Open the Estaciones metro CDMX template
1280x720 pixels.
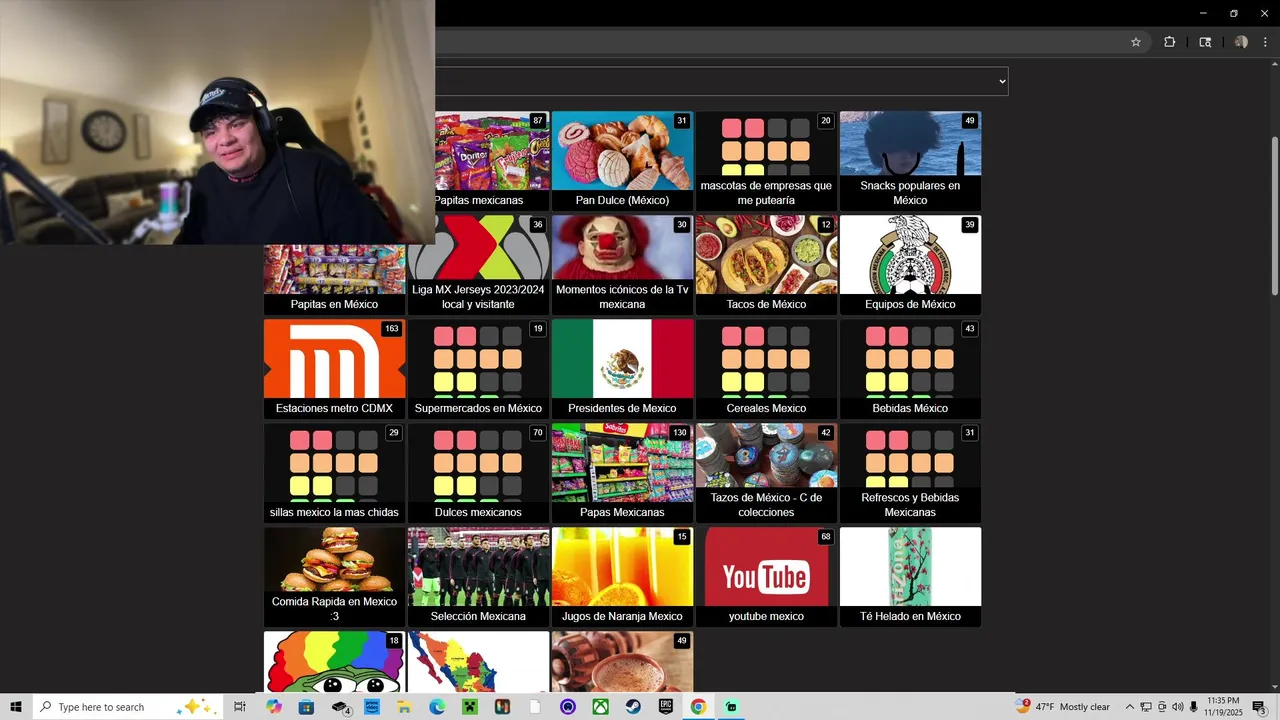pyautogui.click(x=334, y=368)
